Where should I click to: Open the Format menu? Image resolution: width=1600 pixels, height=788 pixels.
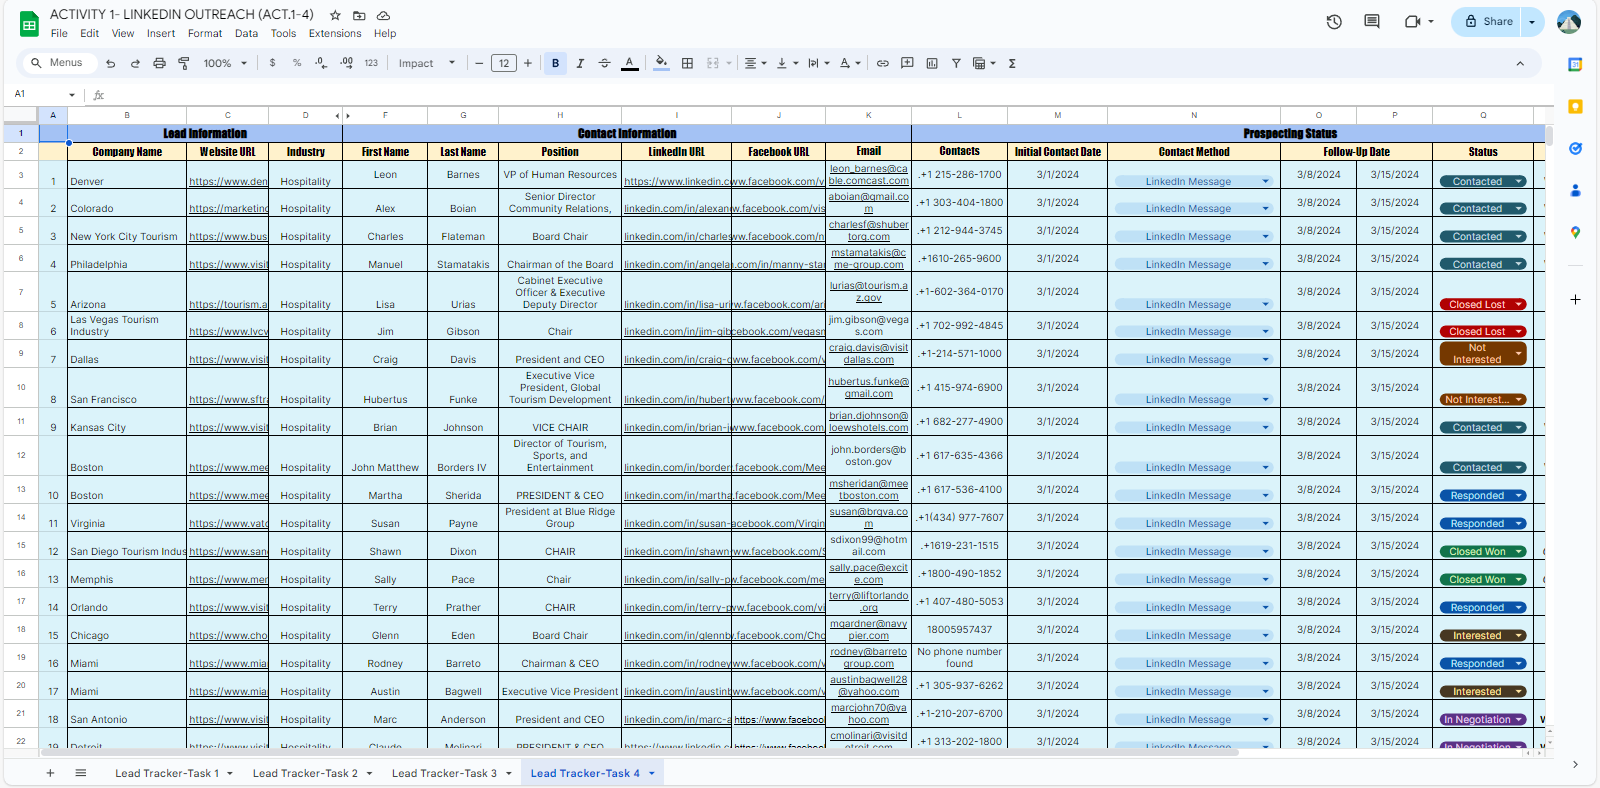[x=205, y=33]
